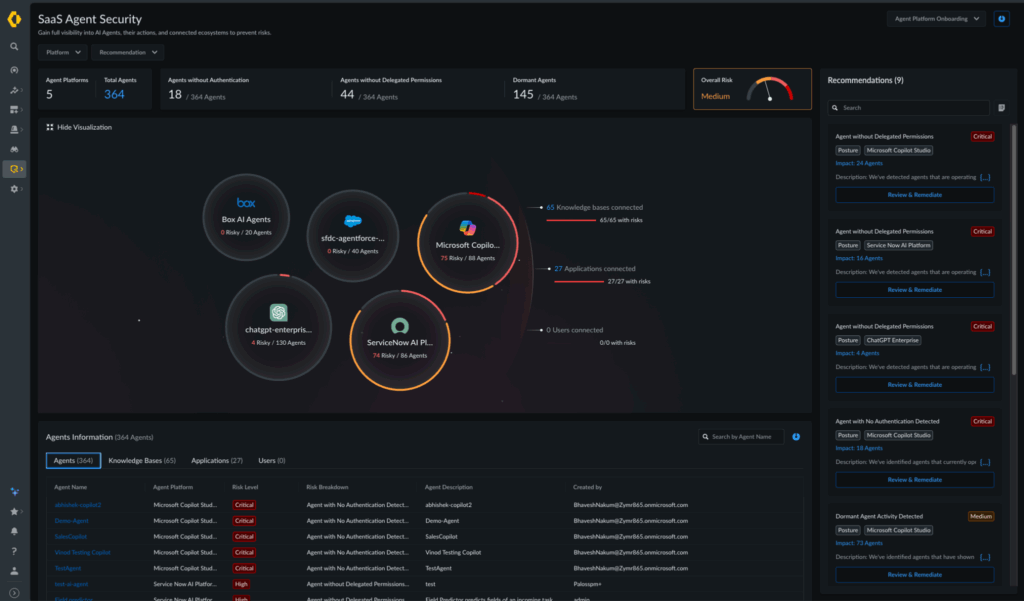Click the Overall Risk gauge
The image size is (1024, 601).
click(x=768, y=89)
